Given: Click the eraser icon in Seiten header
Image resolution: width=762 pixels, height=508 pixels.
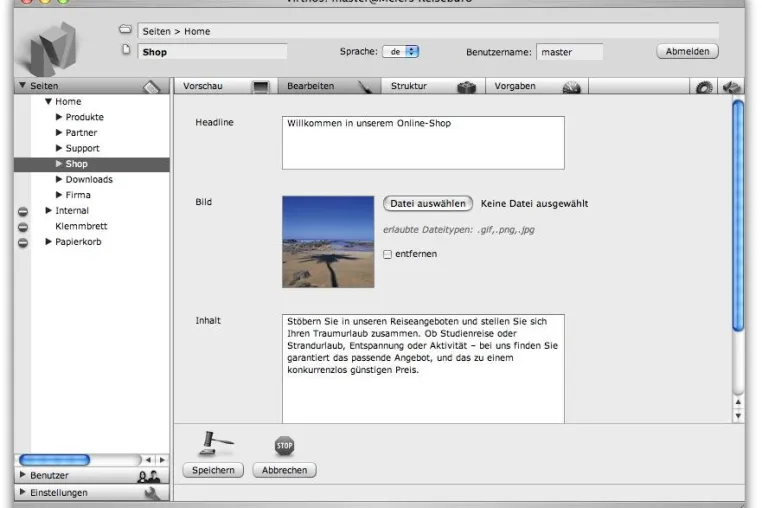Looking at the screenshot, I should [x=152, y=87].
